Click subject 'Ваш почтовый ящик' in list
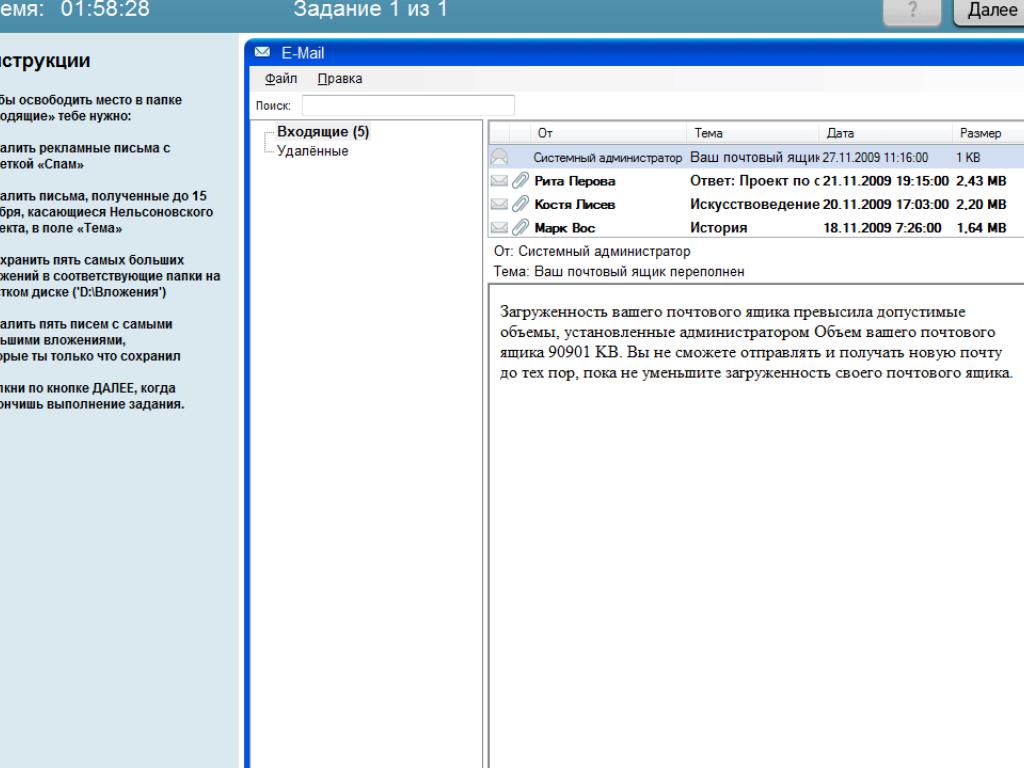Screen dimensions: 1024x768 [754, 157]
